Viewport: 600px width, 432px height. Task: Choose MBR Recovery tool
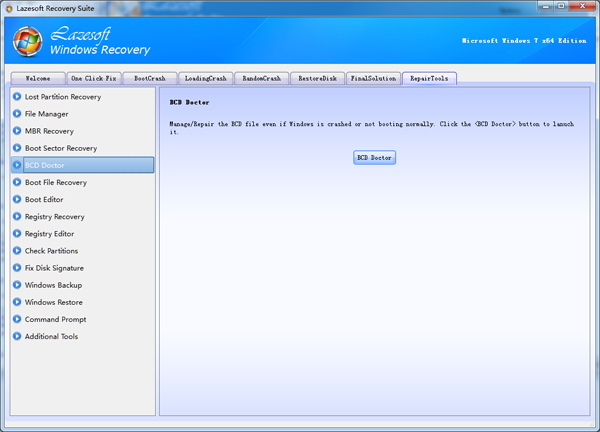click(49, 131)
